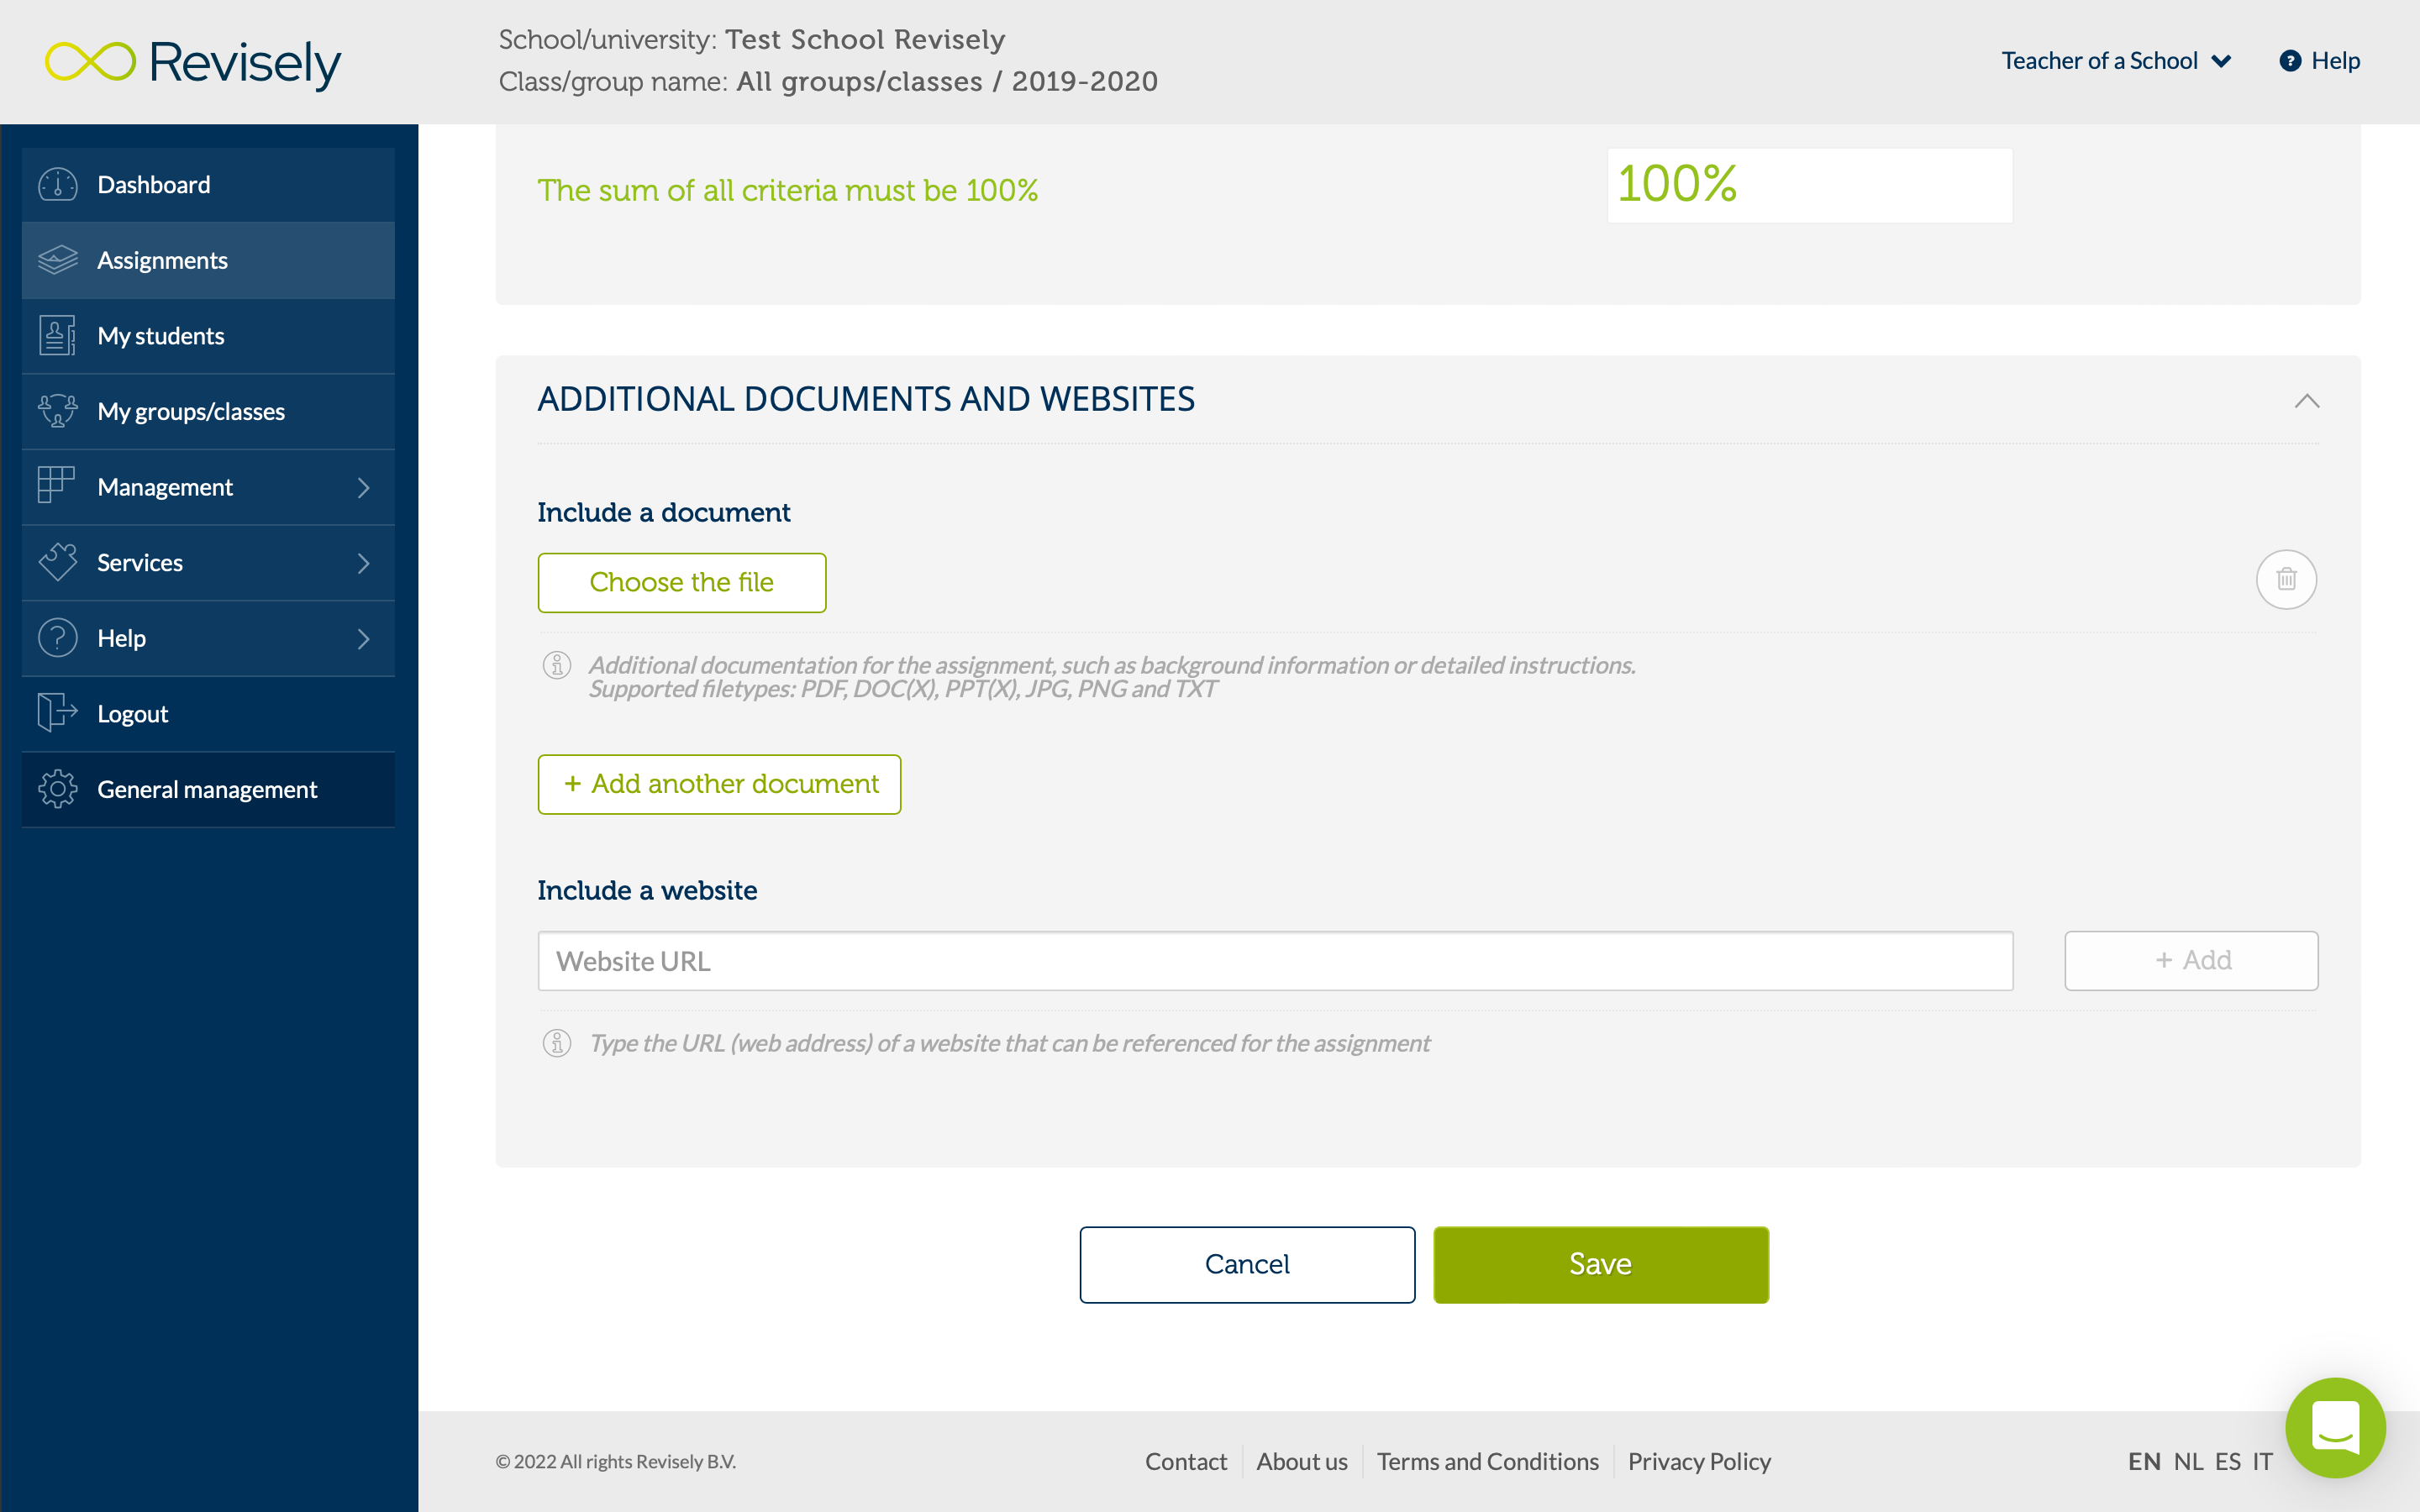Open Assignments in the sidebar

click(x=162, y=261)
